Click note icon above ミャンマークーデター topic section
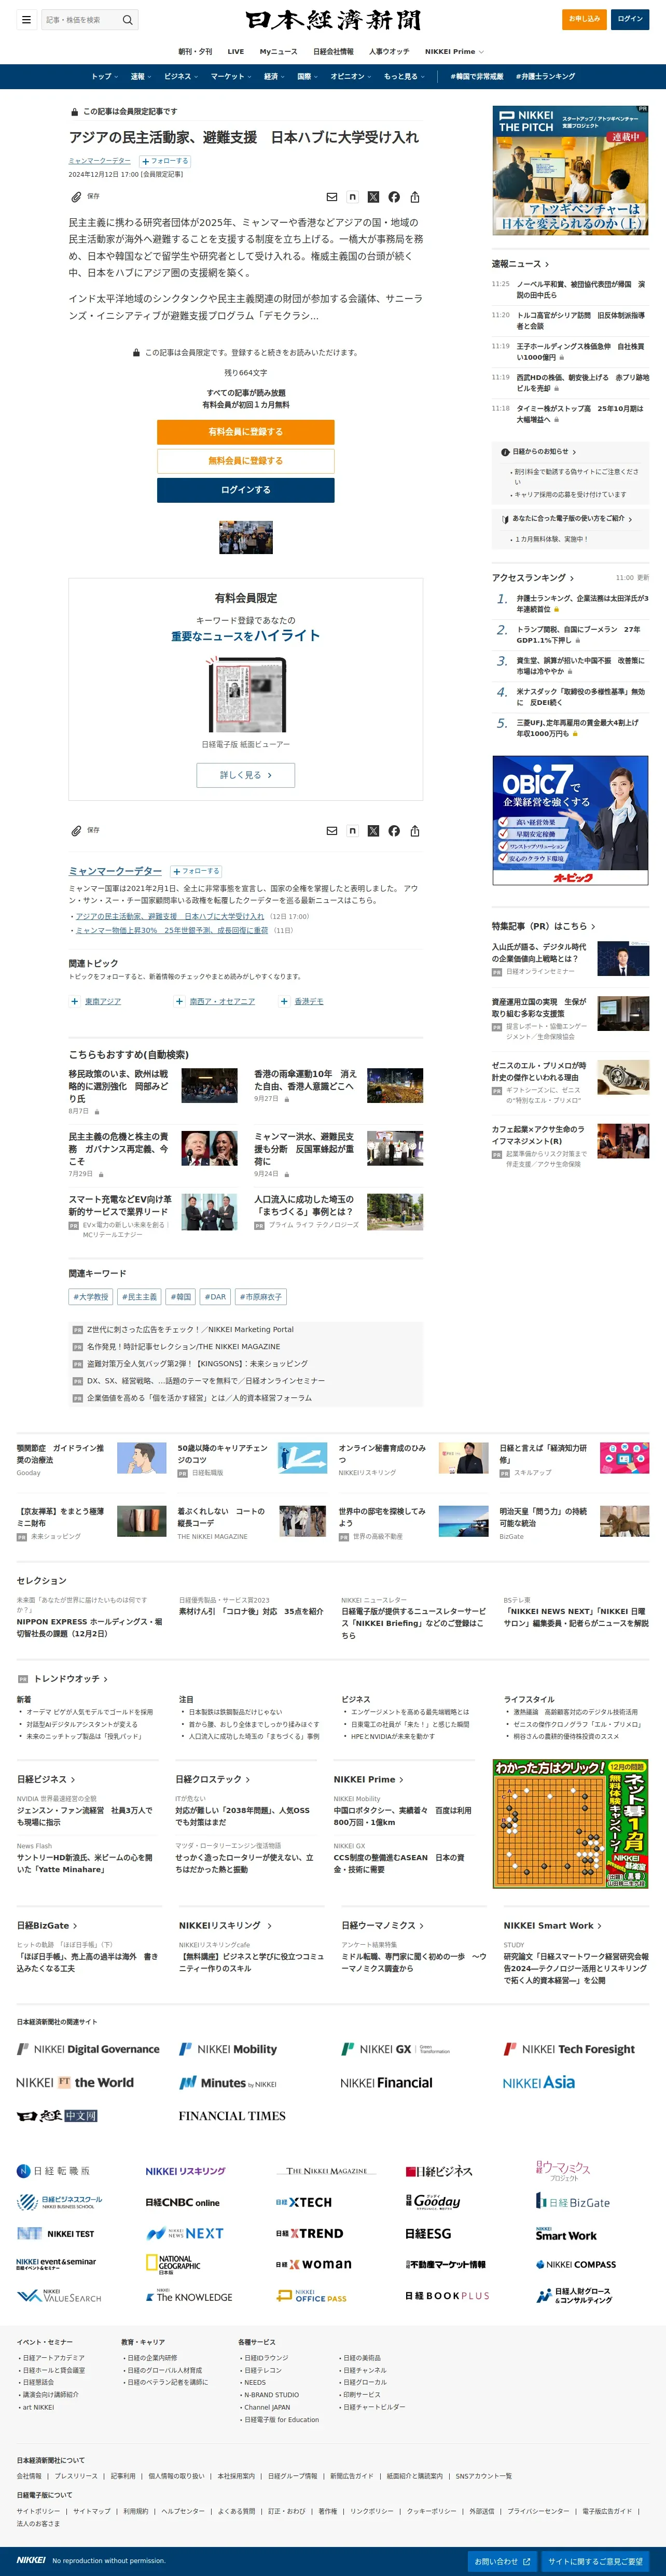666x2576 pixels. (352, 831)
